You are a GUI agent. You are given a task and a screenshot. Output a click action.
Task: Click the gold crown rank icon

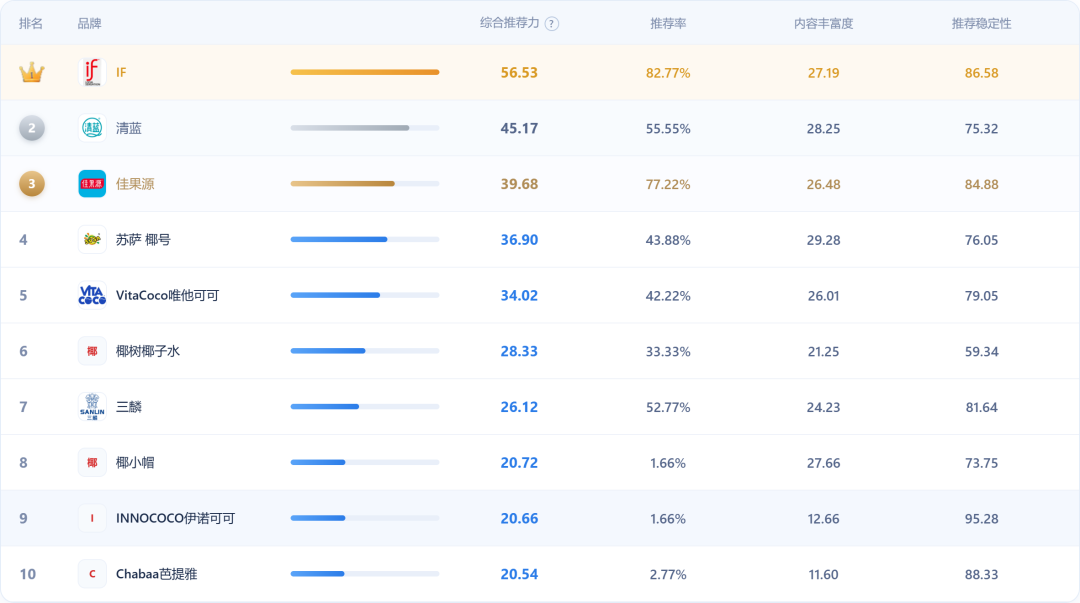(32, 72)
